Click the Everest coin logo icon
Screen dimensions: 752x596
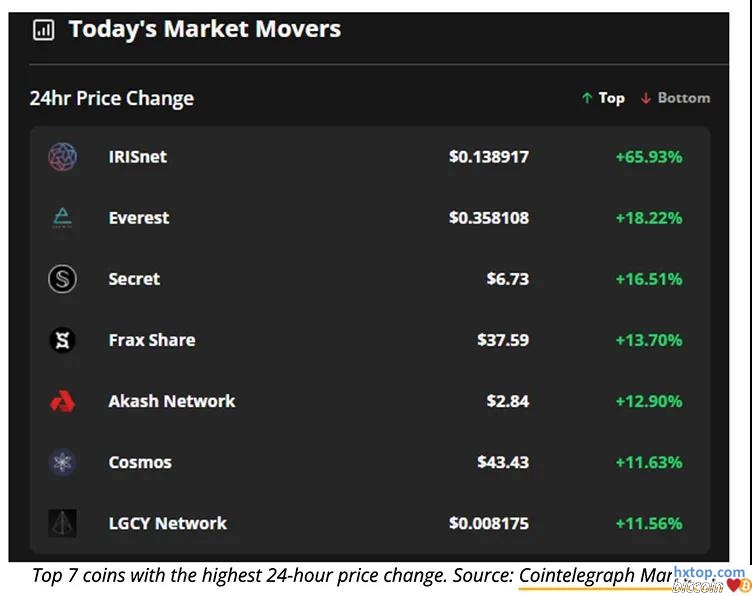(x=62, y=218)
